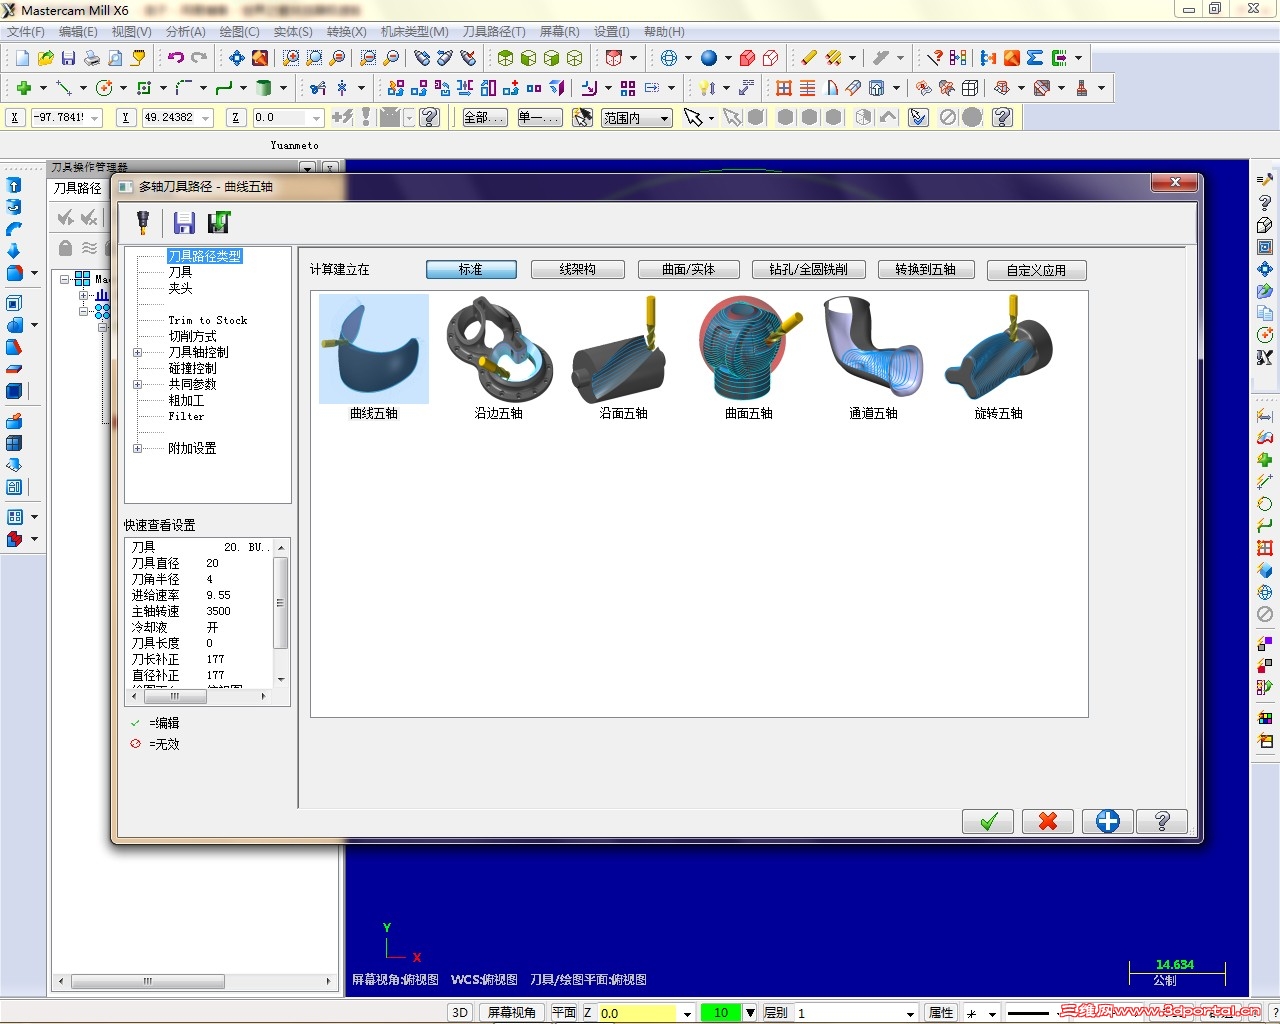Toggle the 平面 plane setting in status bar
The width and height of the screenshot is (1280, 1024).
click(x=563, y=1012)
